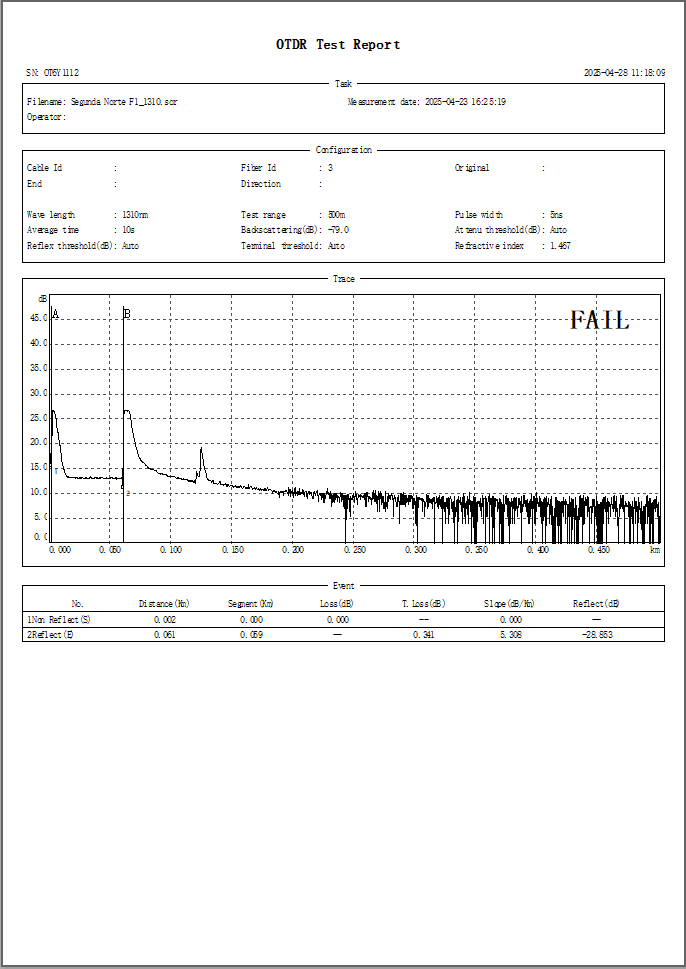Click the Refractive index 1.467 value
686x969 pixels.
tap(560, 246)
